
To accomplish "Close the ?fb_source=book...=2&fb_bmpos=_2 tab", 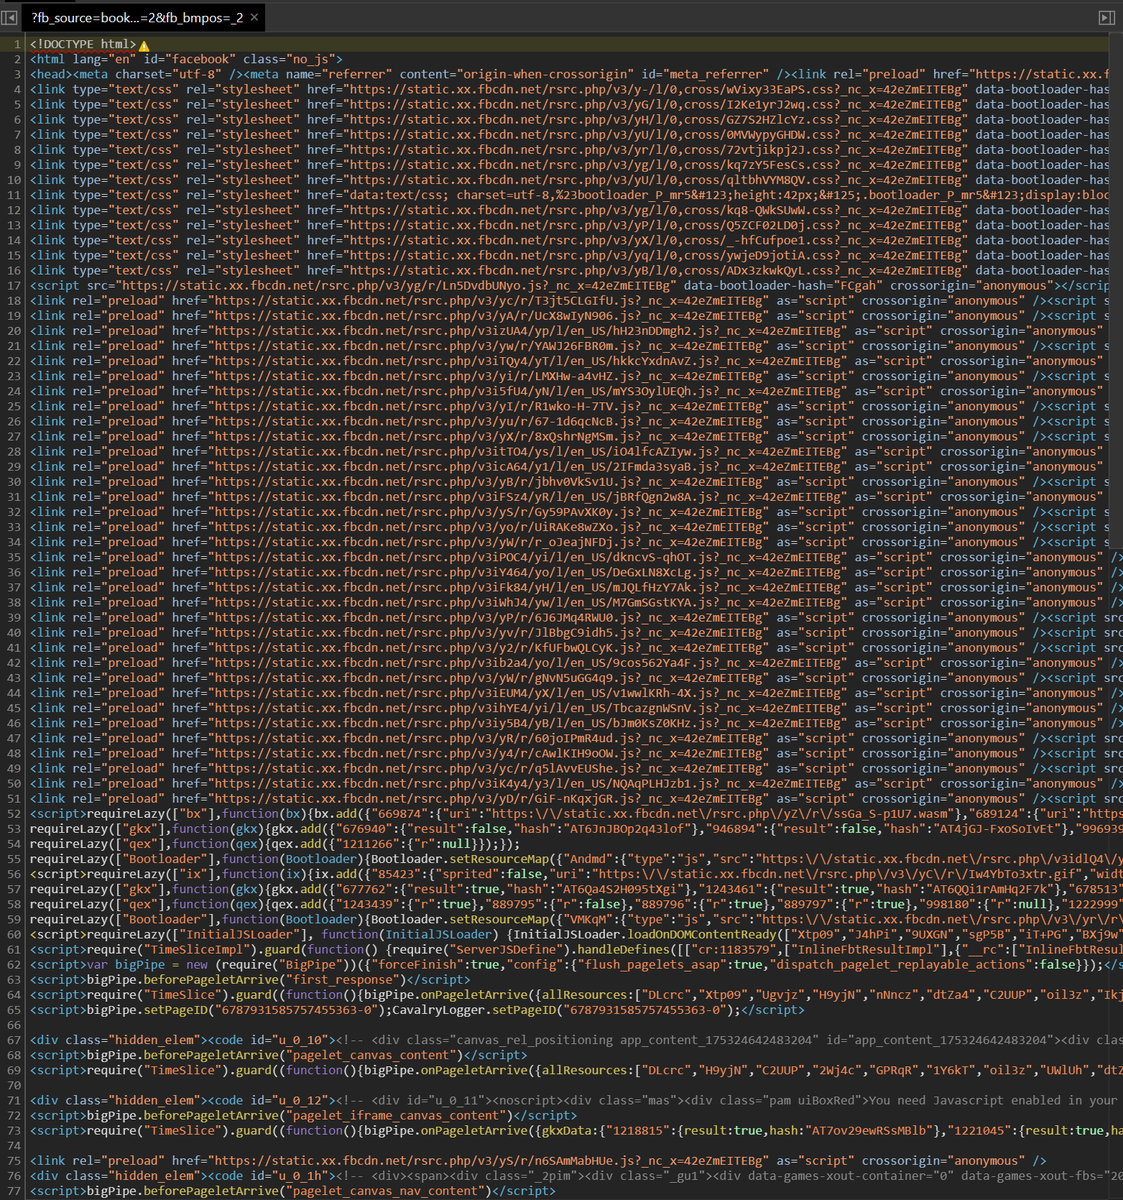I will [254, 17].
